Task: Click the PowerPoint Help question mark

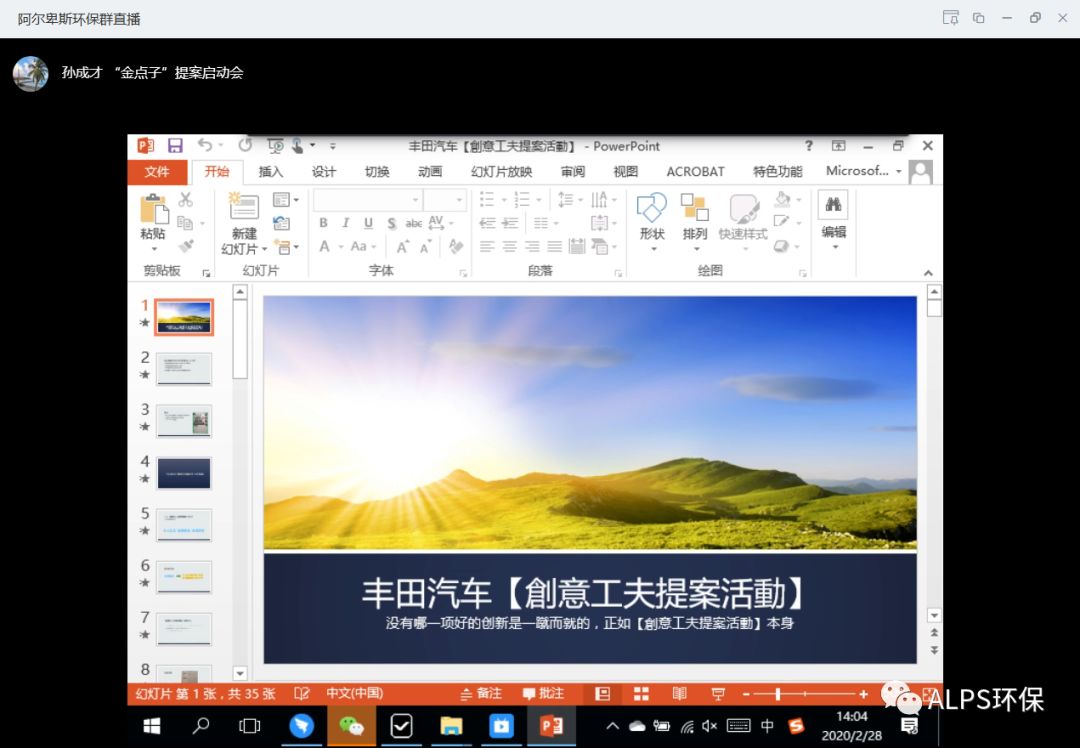Action: click(x=809, y=145)
